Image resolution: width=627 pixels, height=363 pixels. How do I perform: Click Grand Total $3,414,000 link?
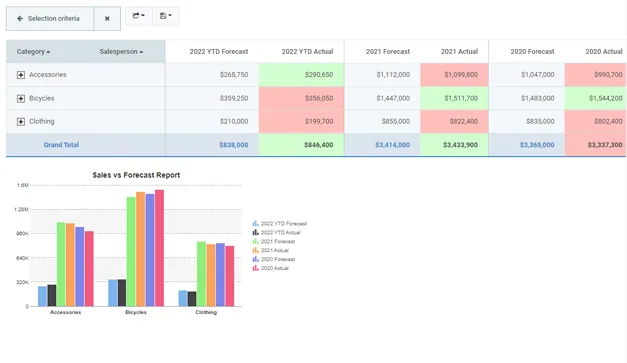tap(392, 145)
